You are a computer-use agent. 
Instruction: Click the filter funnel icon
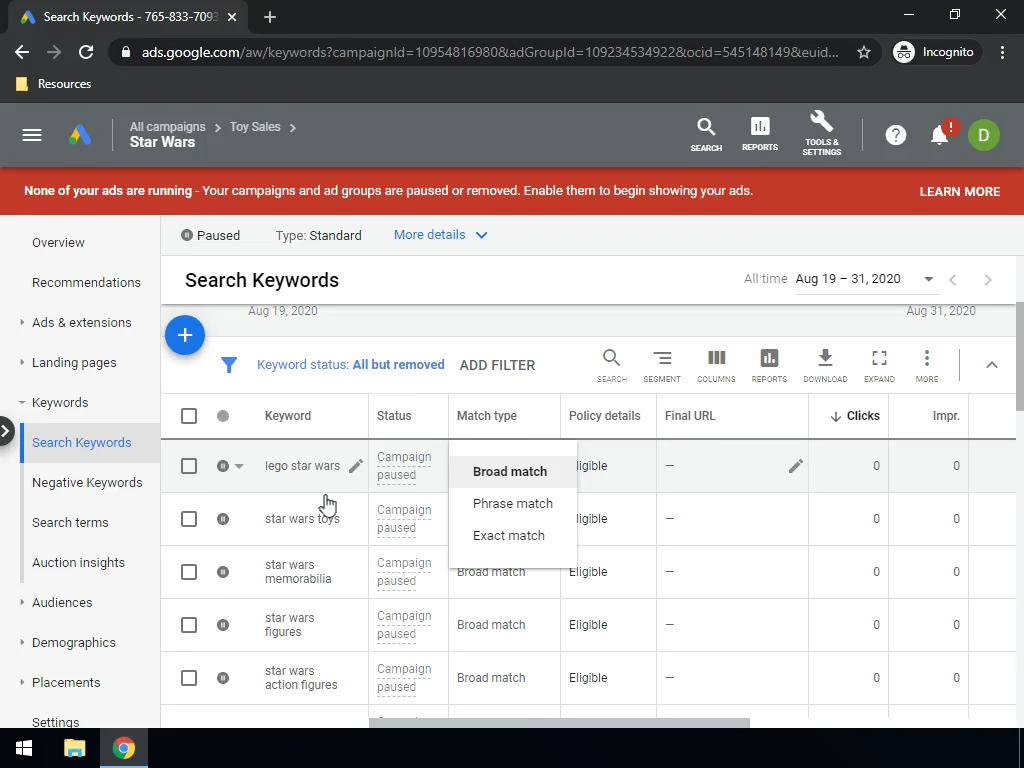(229, 365)
